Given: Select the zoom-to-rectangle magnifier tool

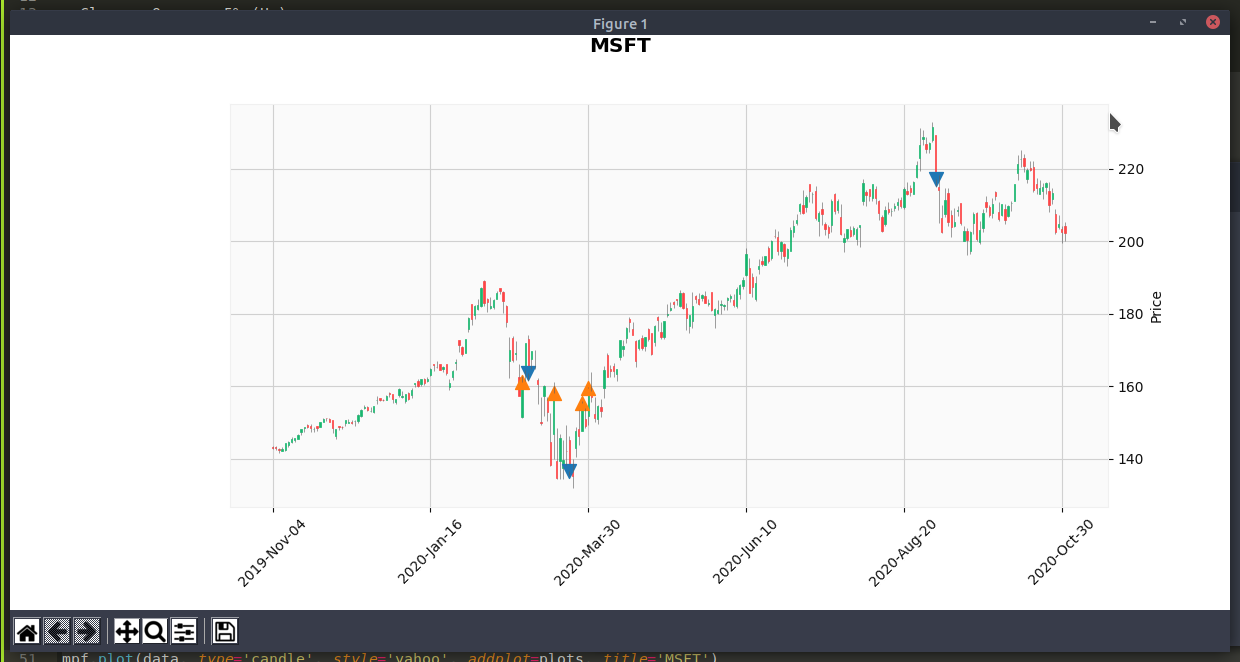Looking at the screenshot, I should click(x=154, y=630).
